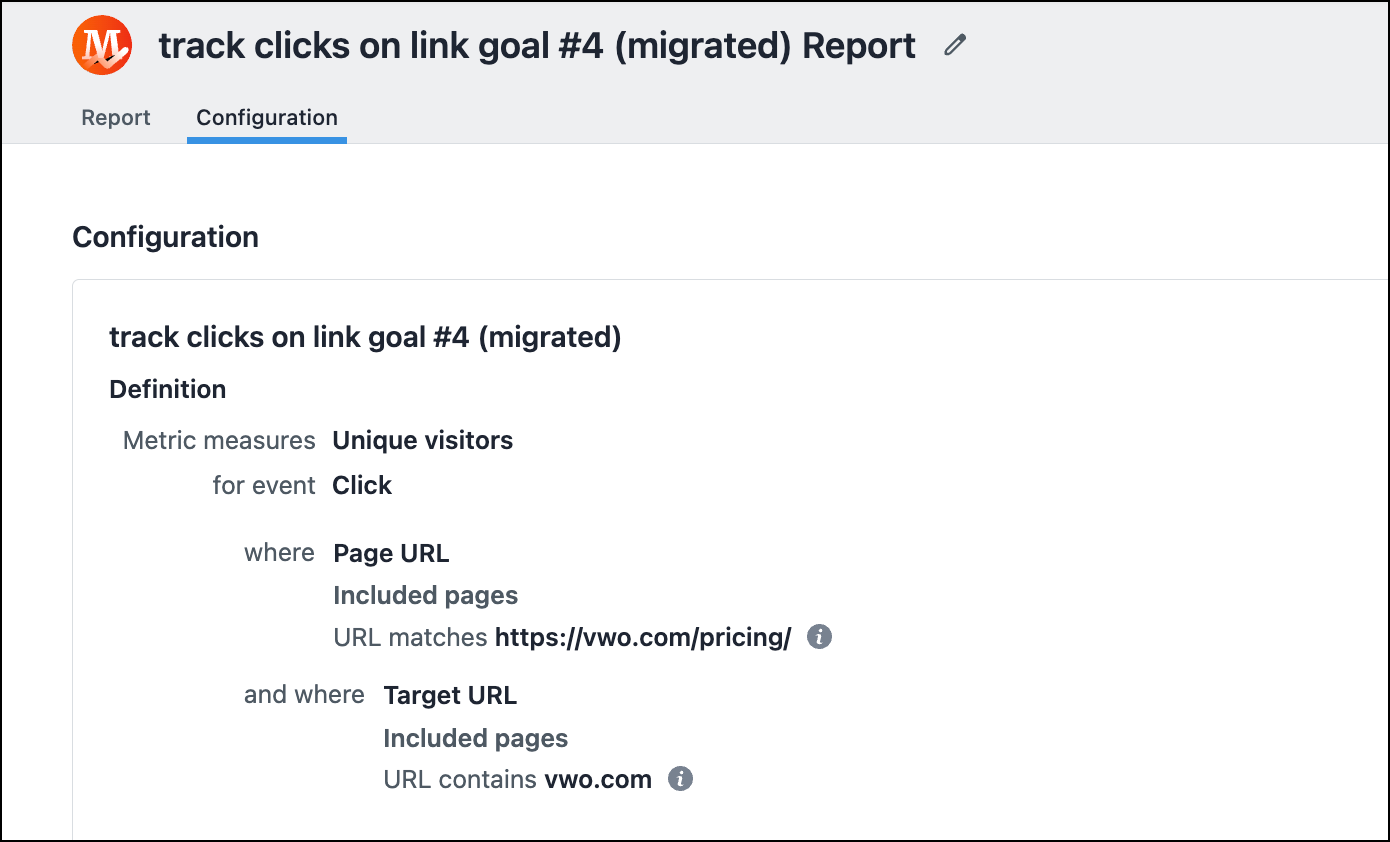
Task: Click 'Included pages' under Page URL
Action: tap(426, 596)
